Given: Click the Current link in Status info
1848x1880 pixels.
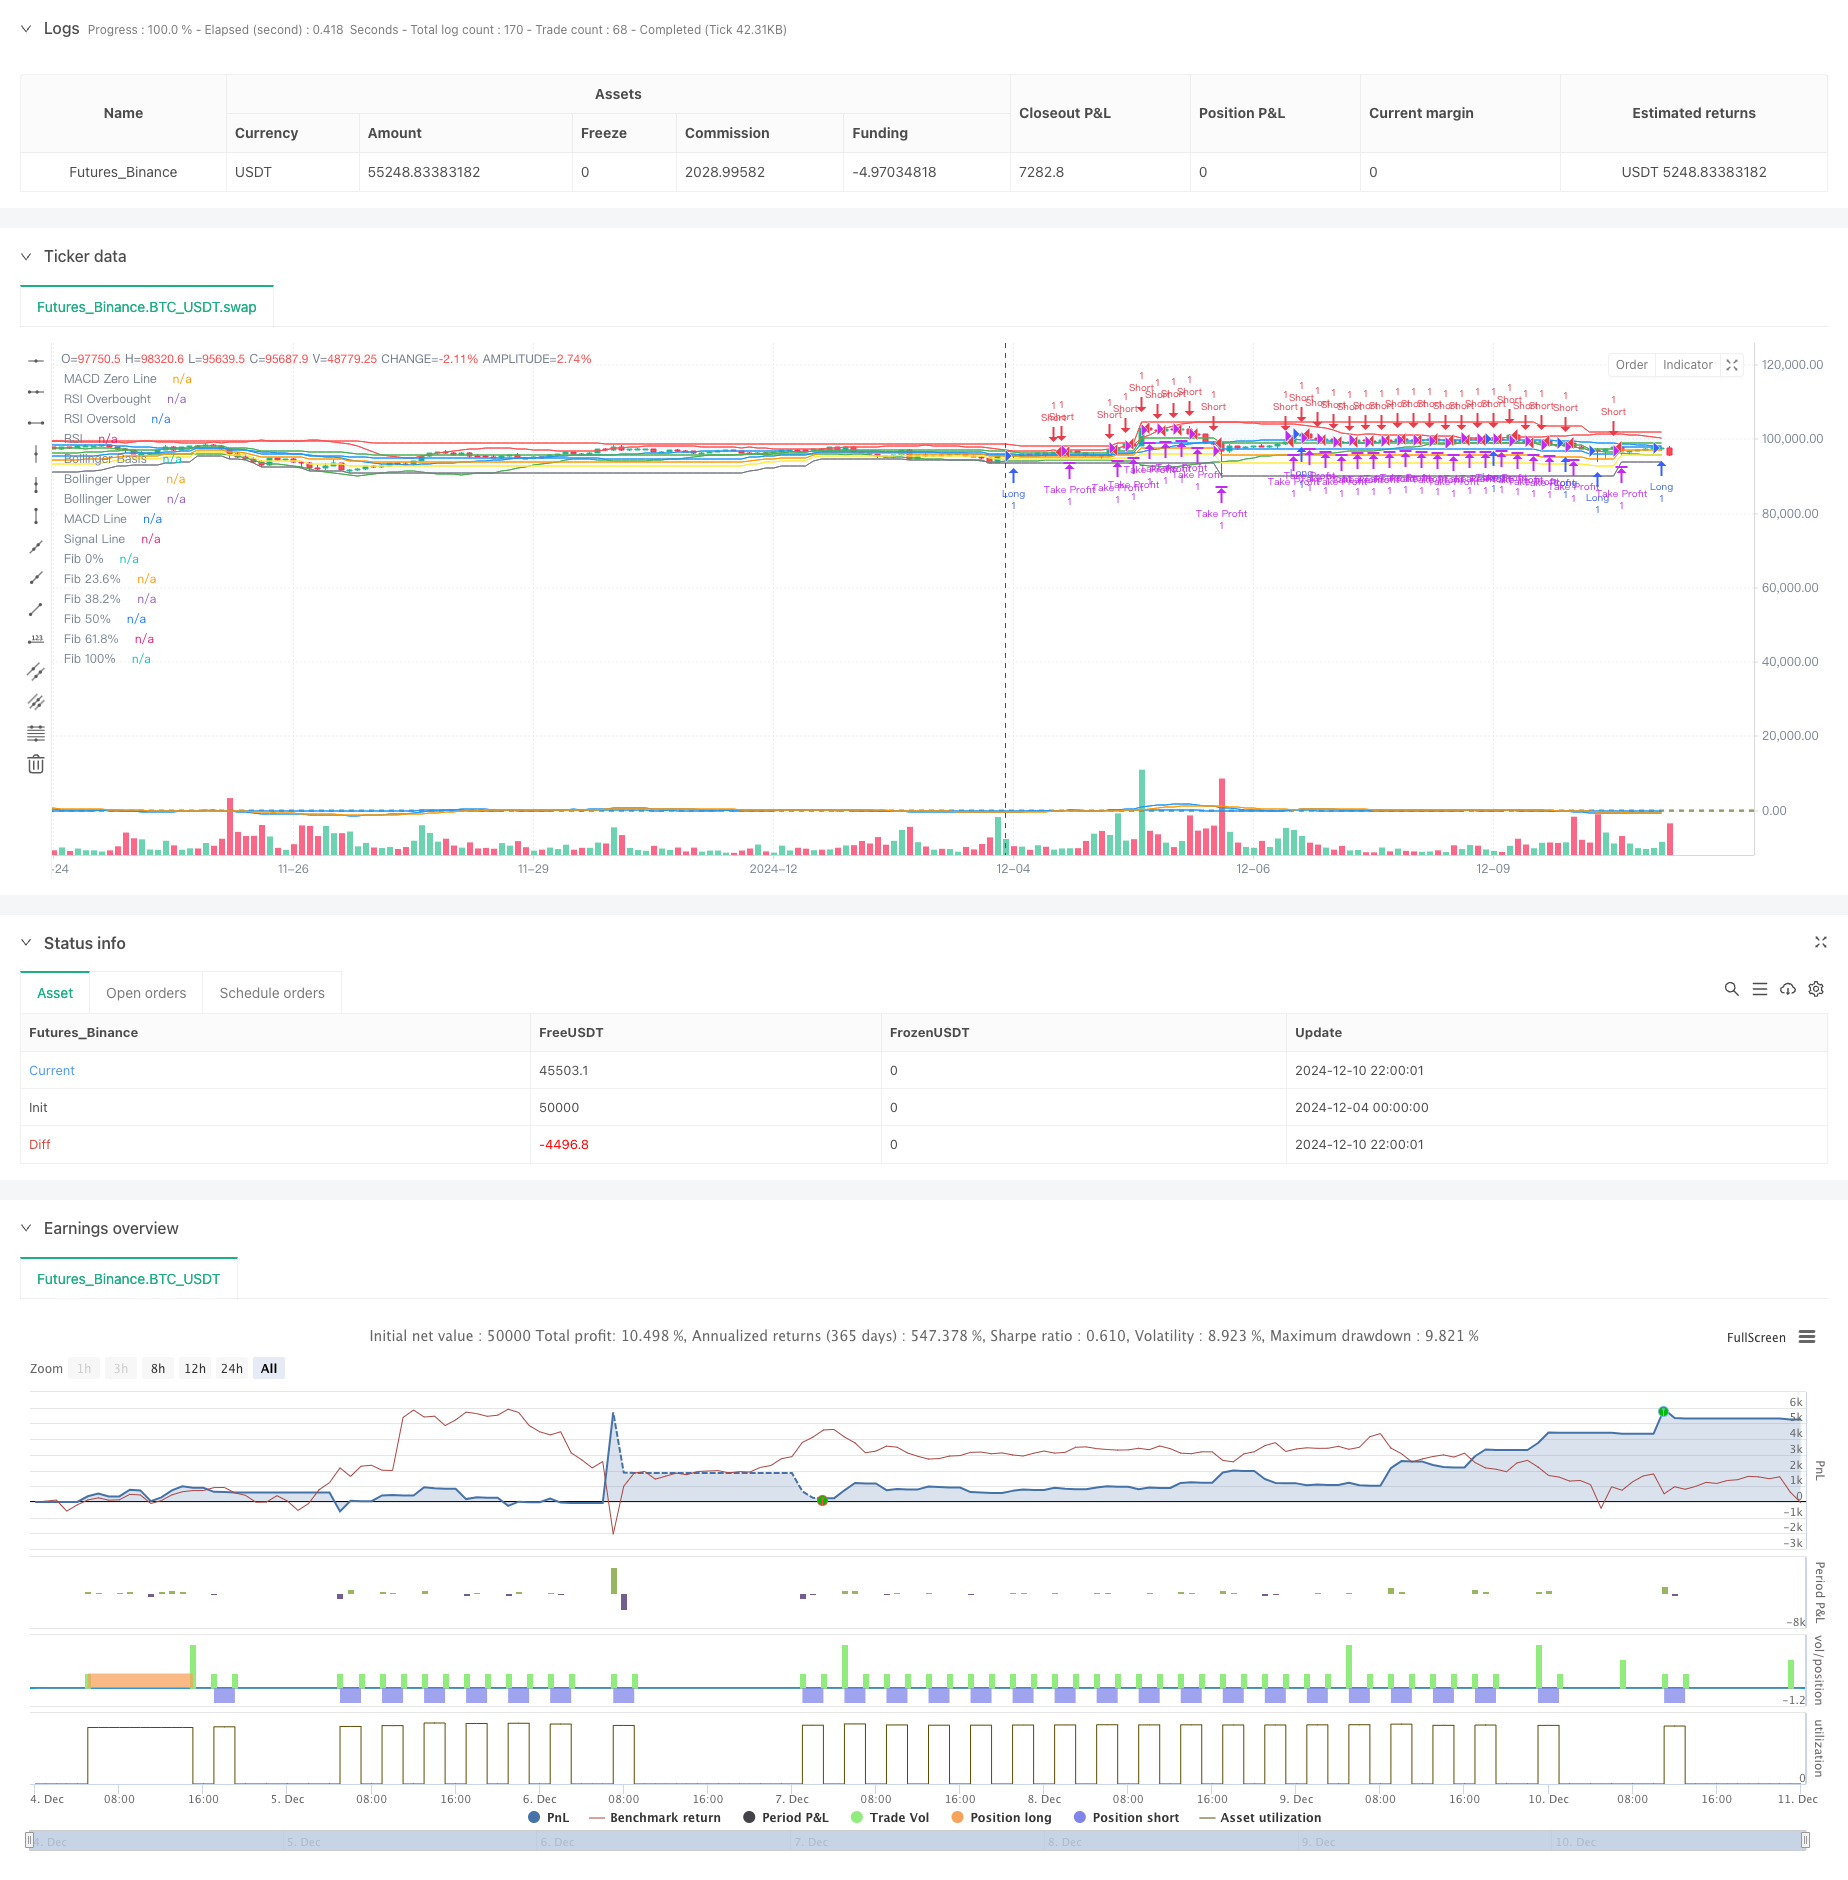Looking at the screenshot, I should click(x=52, y=1070).
